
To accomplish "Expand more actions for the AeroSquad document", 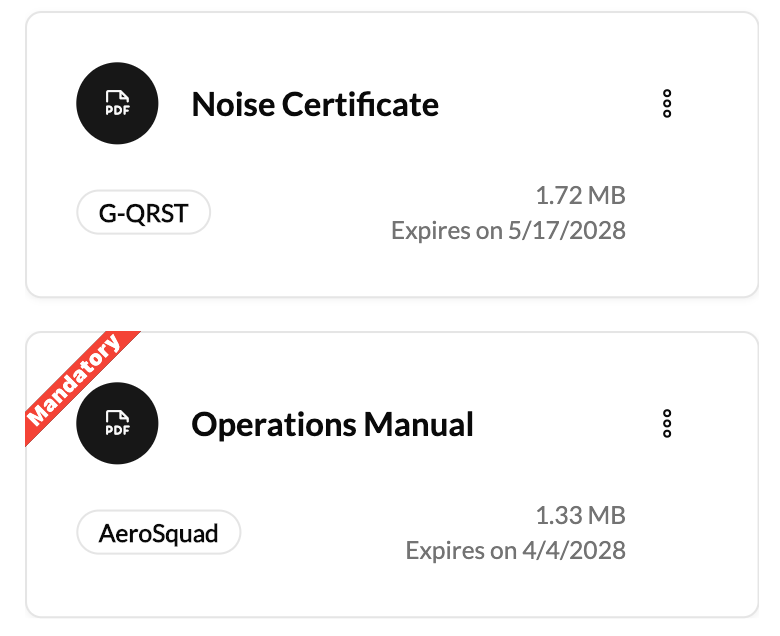I will [x=667, y=424].
